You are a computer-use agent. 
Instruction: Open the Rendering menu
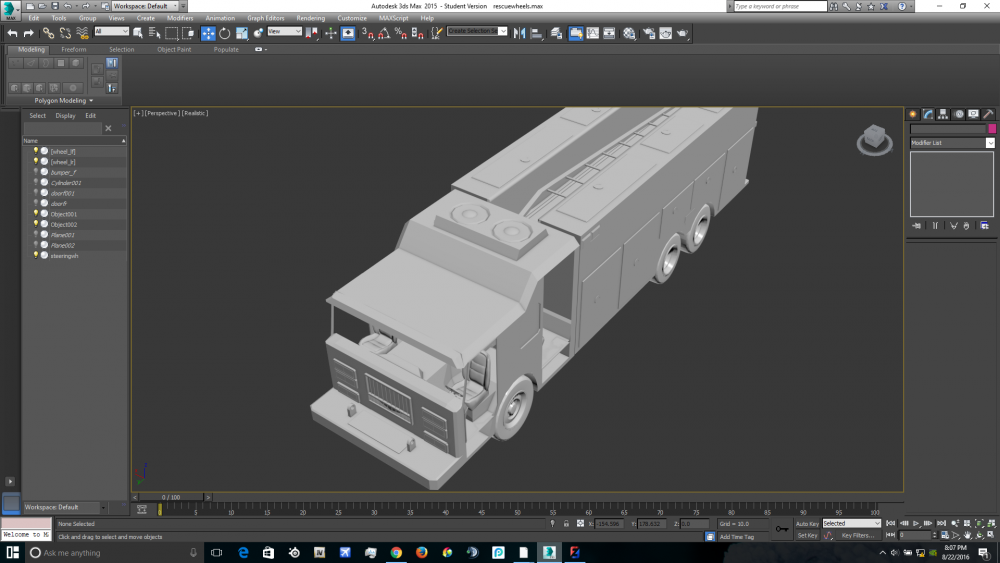310,18
